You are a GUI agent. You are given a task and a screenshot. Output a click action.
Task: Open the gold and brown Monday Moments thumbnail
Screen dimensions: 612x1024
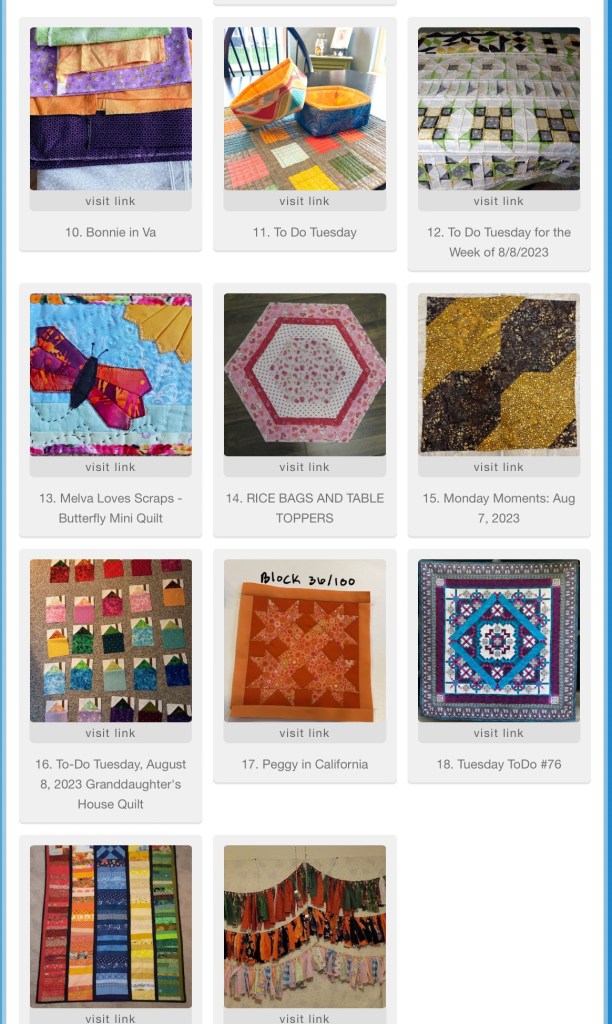pos(498,374)
